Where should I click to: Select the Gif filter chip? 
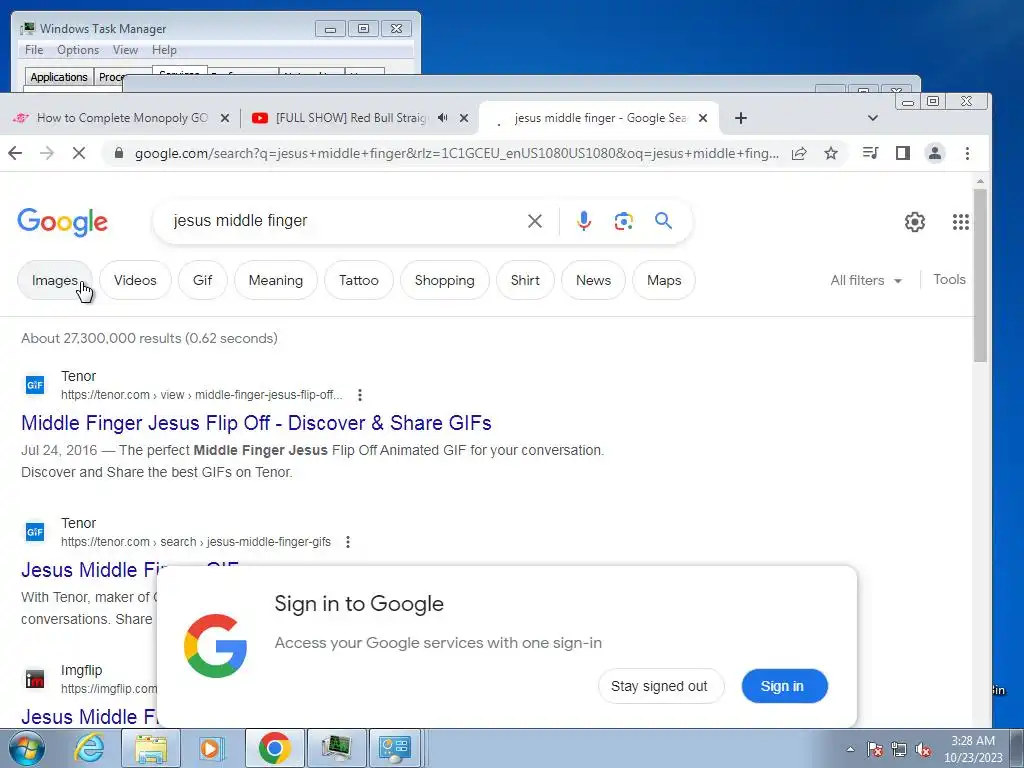click(202, 280)
